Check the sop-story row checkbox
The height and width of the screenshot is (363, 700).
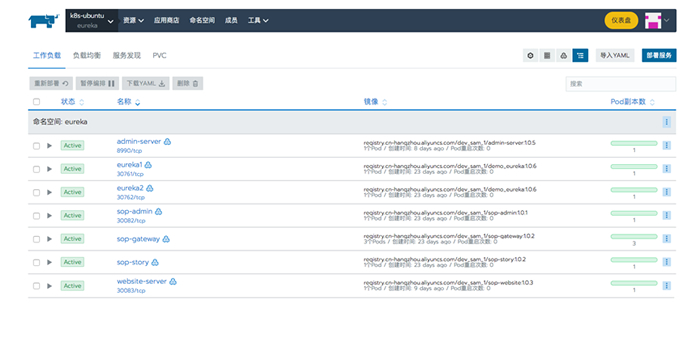(x=37, y=263)
